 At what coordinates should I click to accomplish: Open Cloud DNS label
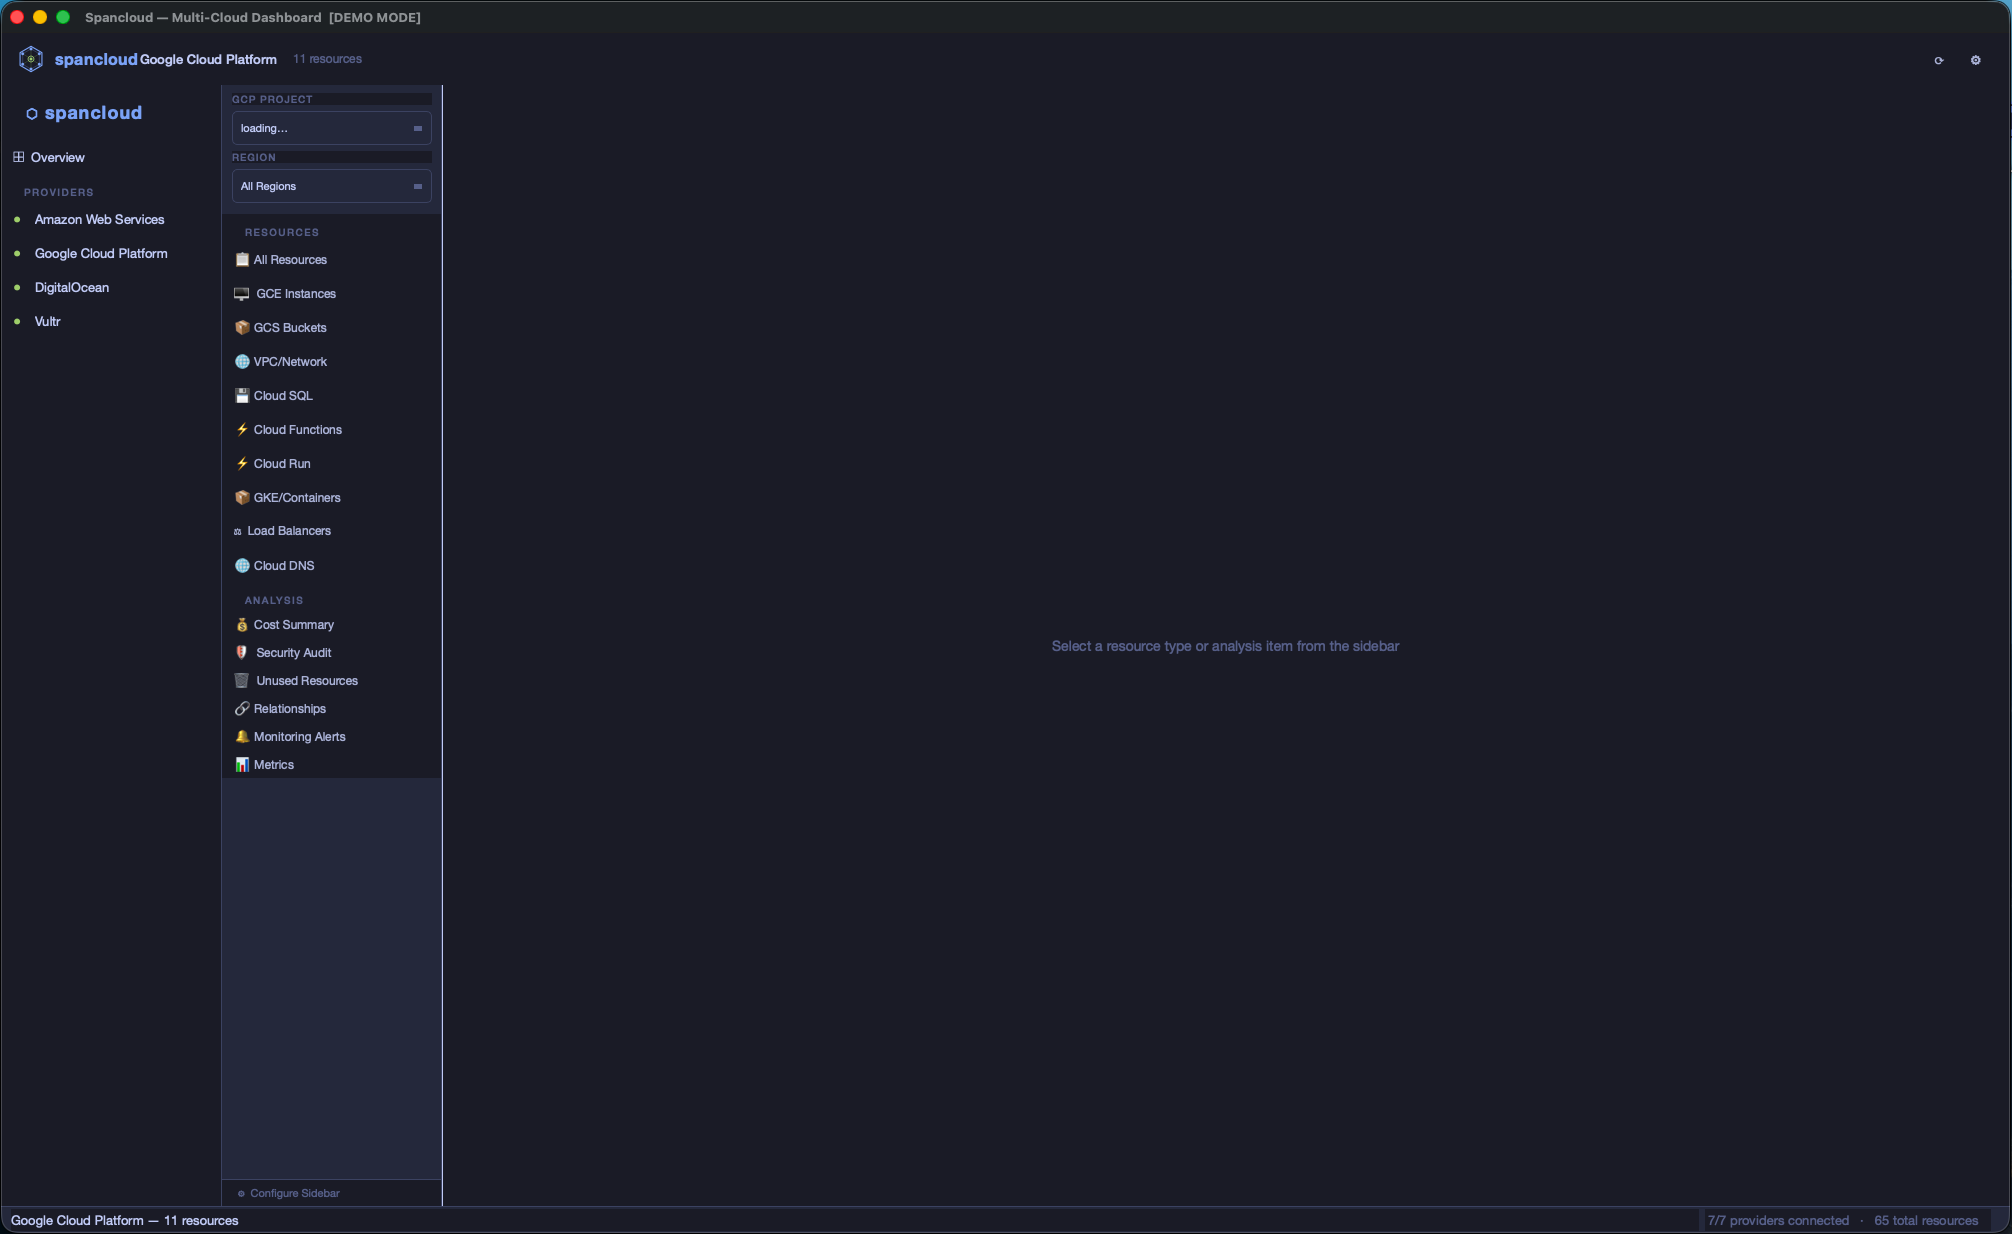tap(284, 566)
